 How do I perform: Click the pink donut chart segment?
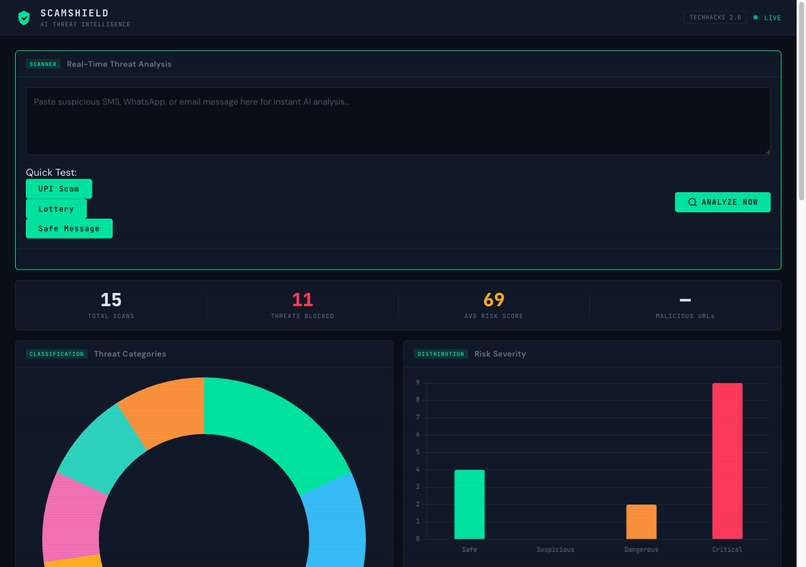click(x=72, y=519)
